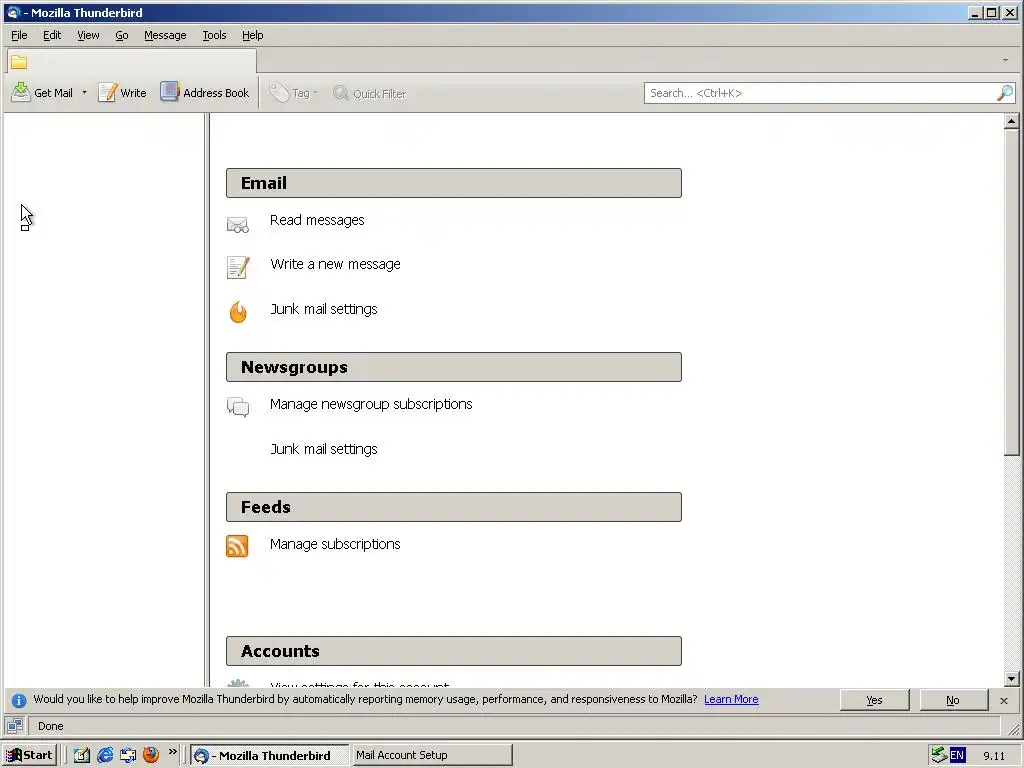Open the File menu
Image resolution: width=1024 pixels, height=768 pixels.
click(19, 35)
